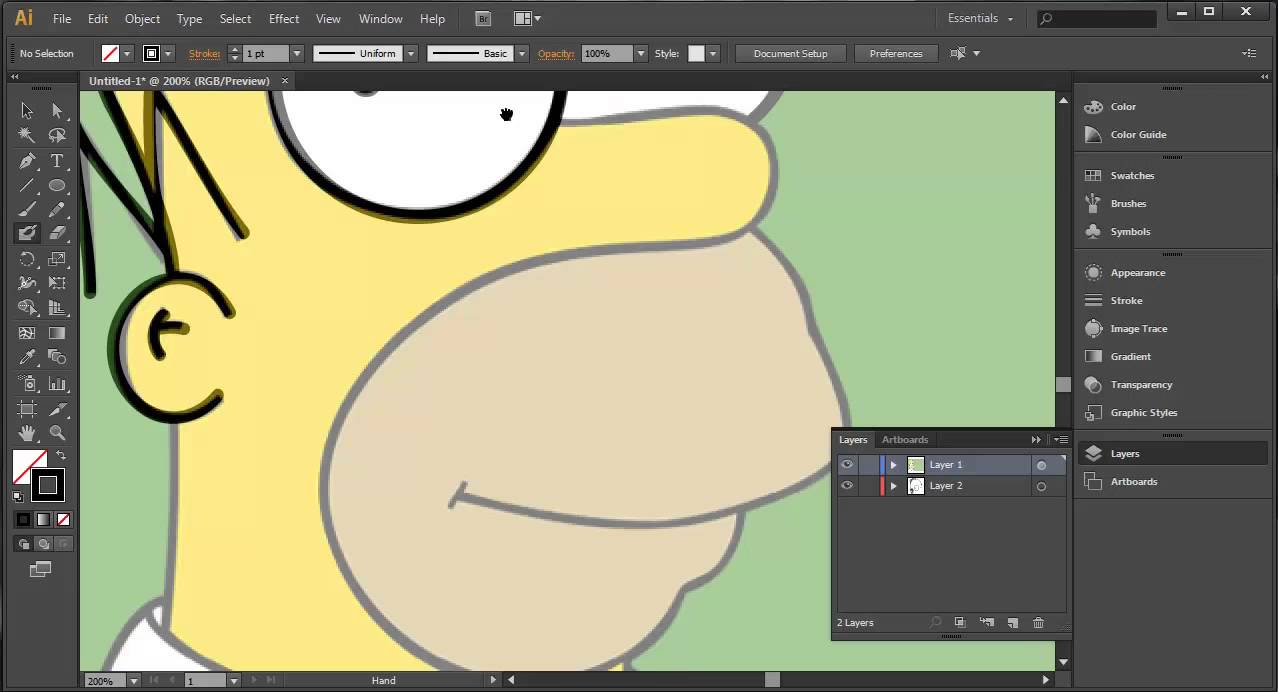Expand Layer 2 with its disclosure triangle

893,486
